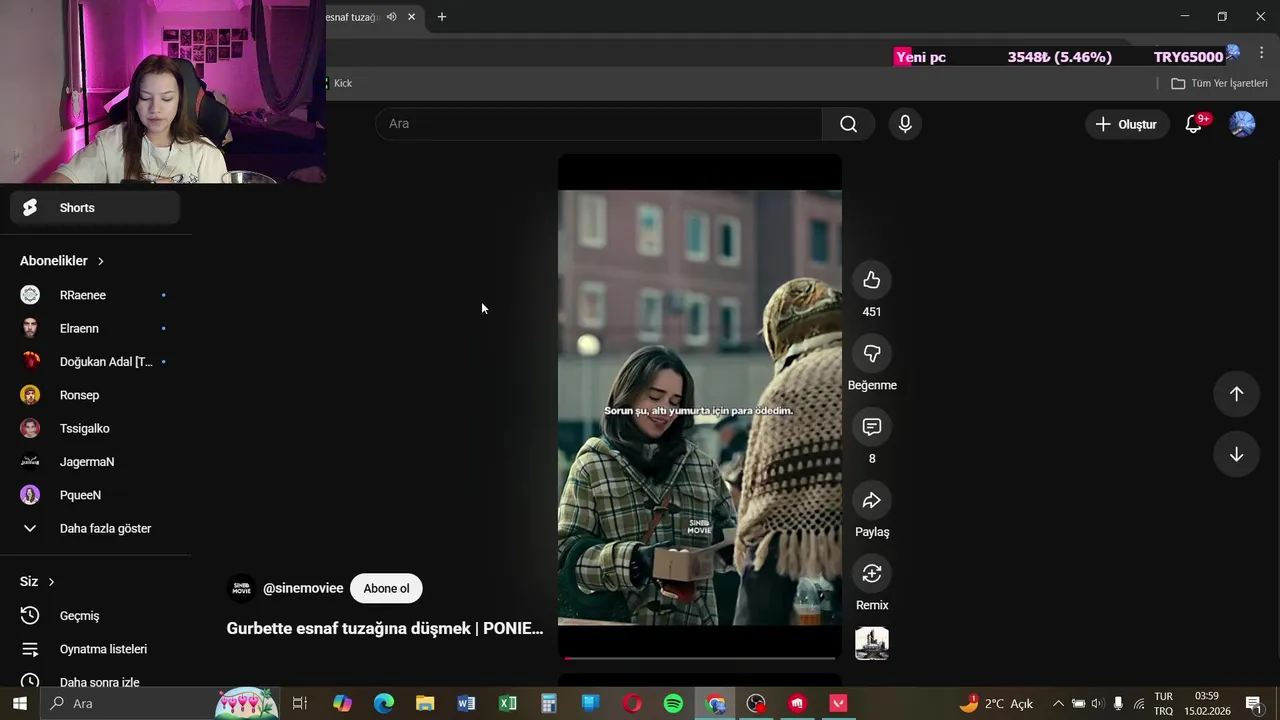Open the clock showing 03:59
Viewport: 1280px width, 720px height.
[1207, 704]
